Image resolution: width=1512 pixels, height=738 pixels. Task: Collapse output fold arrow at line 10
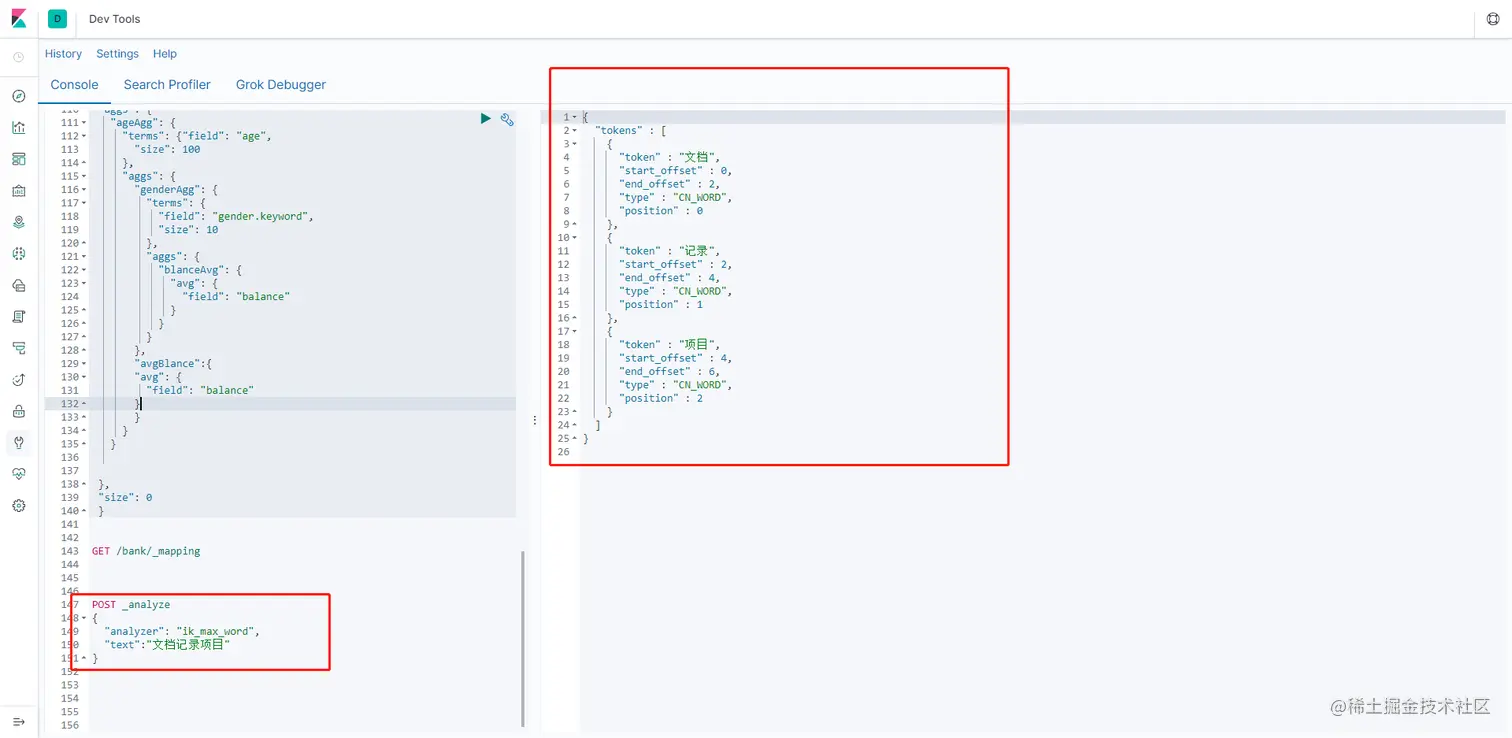pyautogui.click(x=575, y=238)
